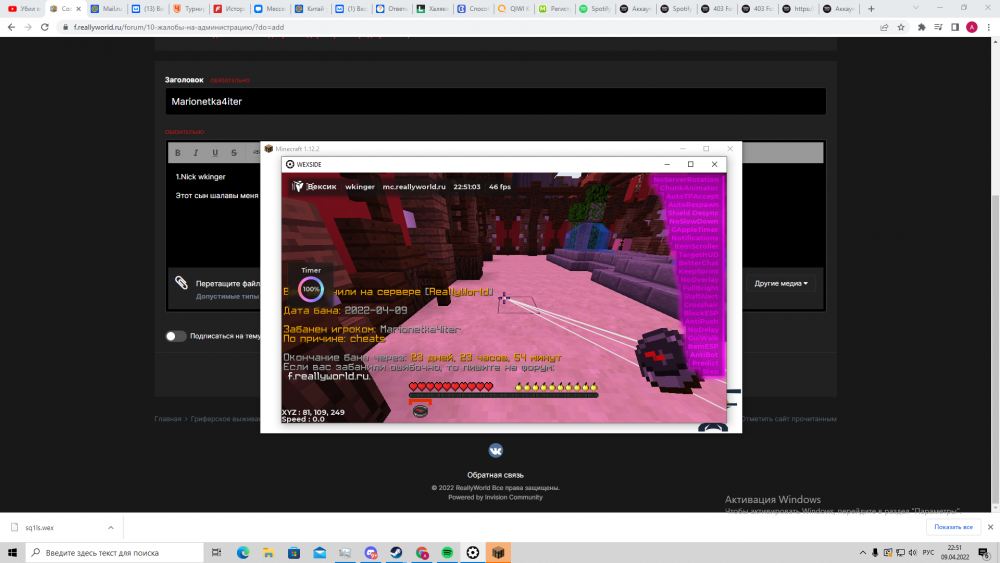Open the Chrome profile avatar A

tap(972, 27)
